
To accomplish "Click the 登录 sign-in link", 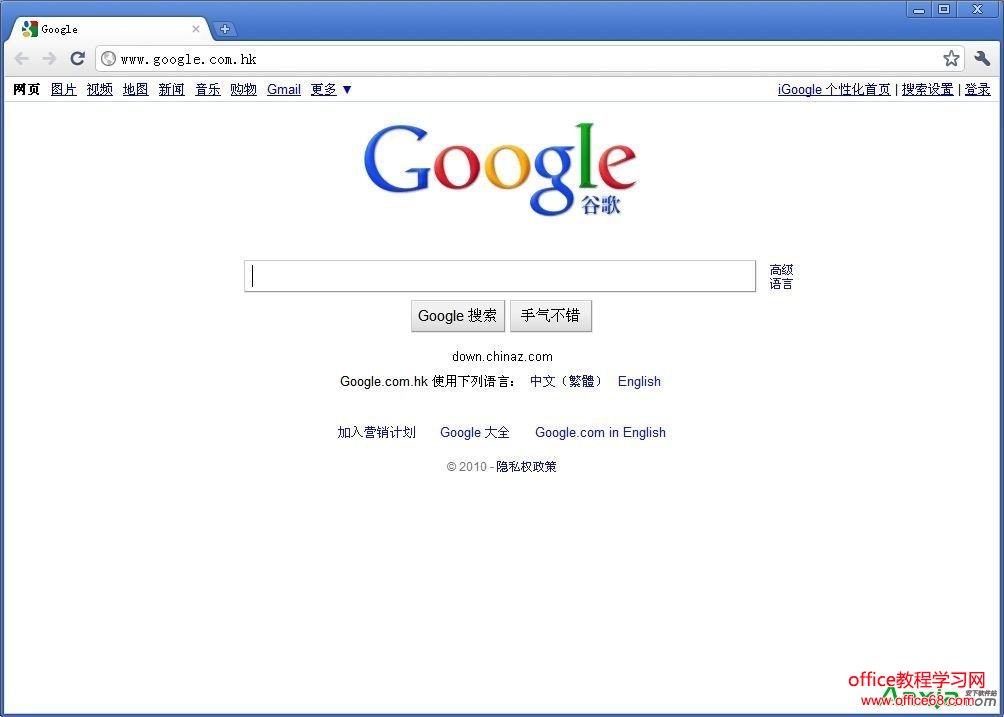I will pos(977,90).
